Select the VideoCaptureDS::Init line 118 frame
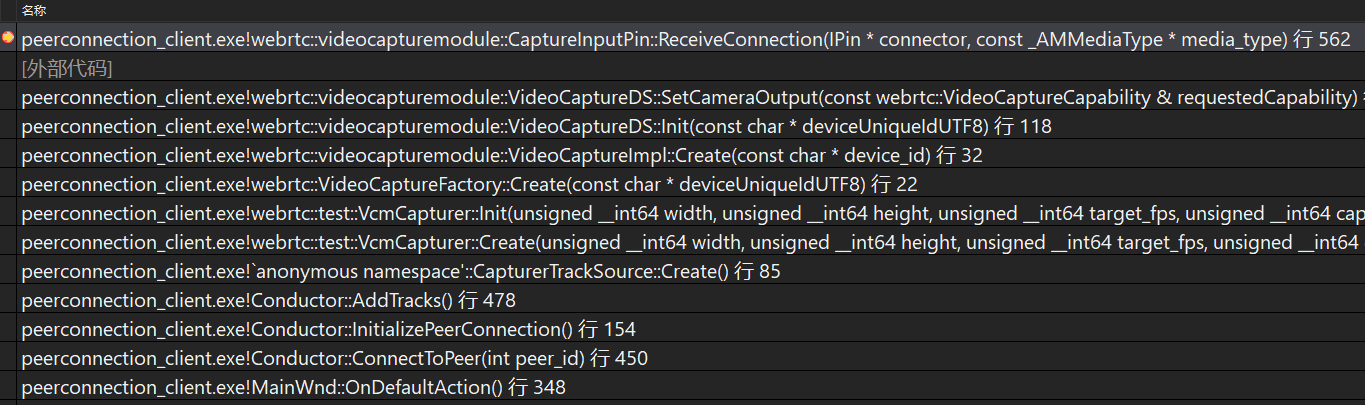Image resolution: width=1365 pixels, height=405 pixels. pos(535,127)
